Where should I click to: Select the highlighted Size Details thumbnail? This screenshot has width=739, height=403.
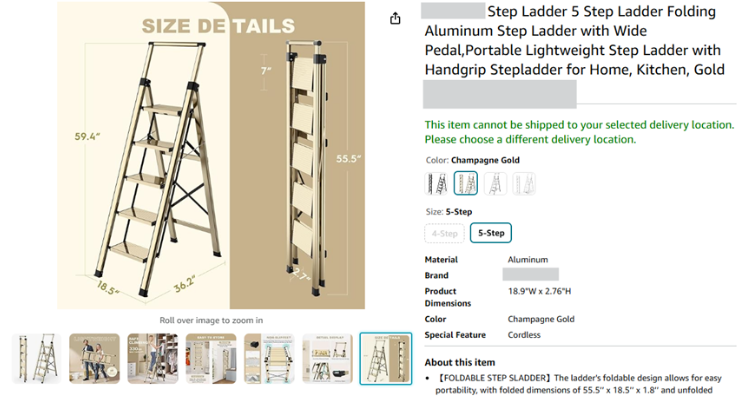click(385, 358)
